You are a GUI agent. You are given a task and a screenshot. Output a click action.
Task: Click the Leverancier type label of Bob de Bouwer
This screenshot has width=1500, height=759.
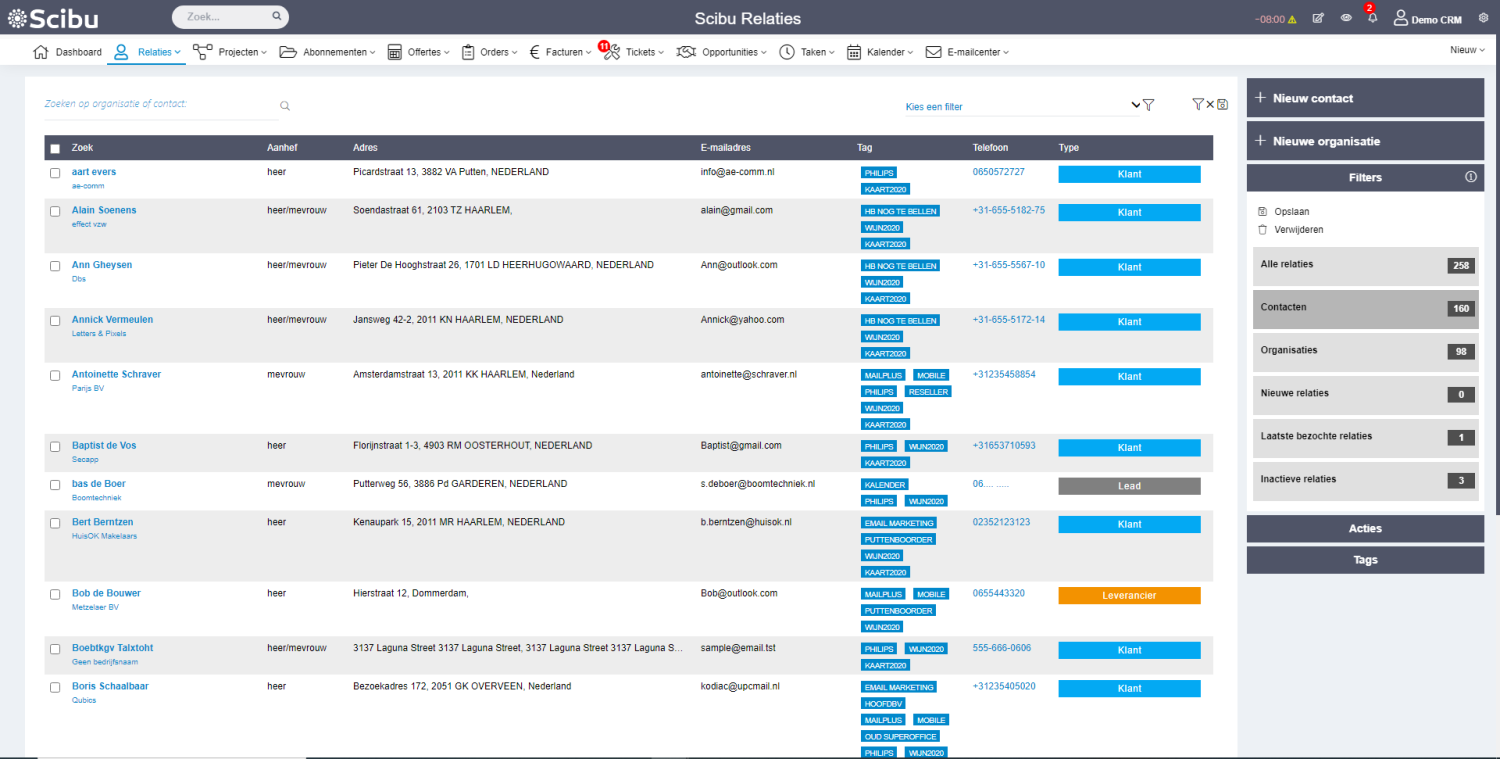tap(1129, 595)
